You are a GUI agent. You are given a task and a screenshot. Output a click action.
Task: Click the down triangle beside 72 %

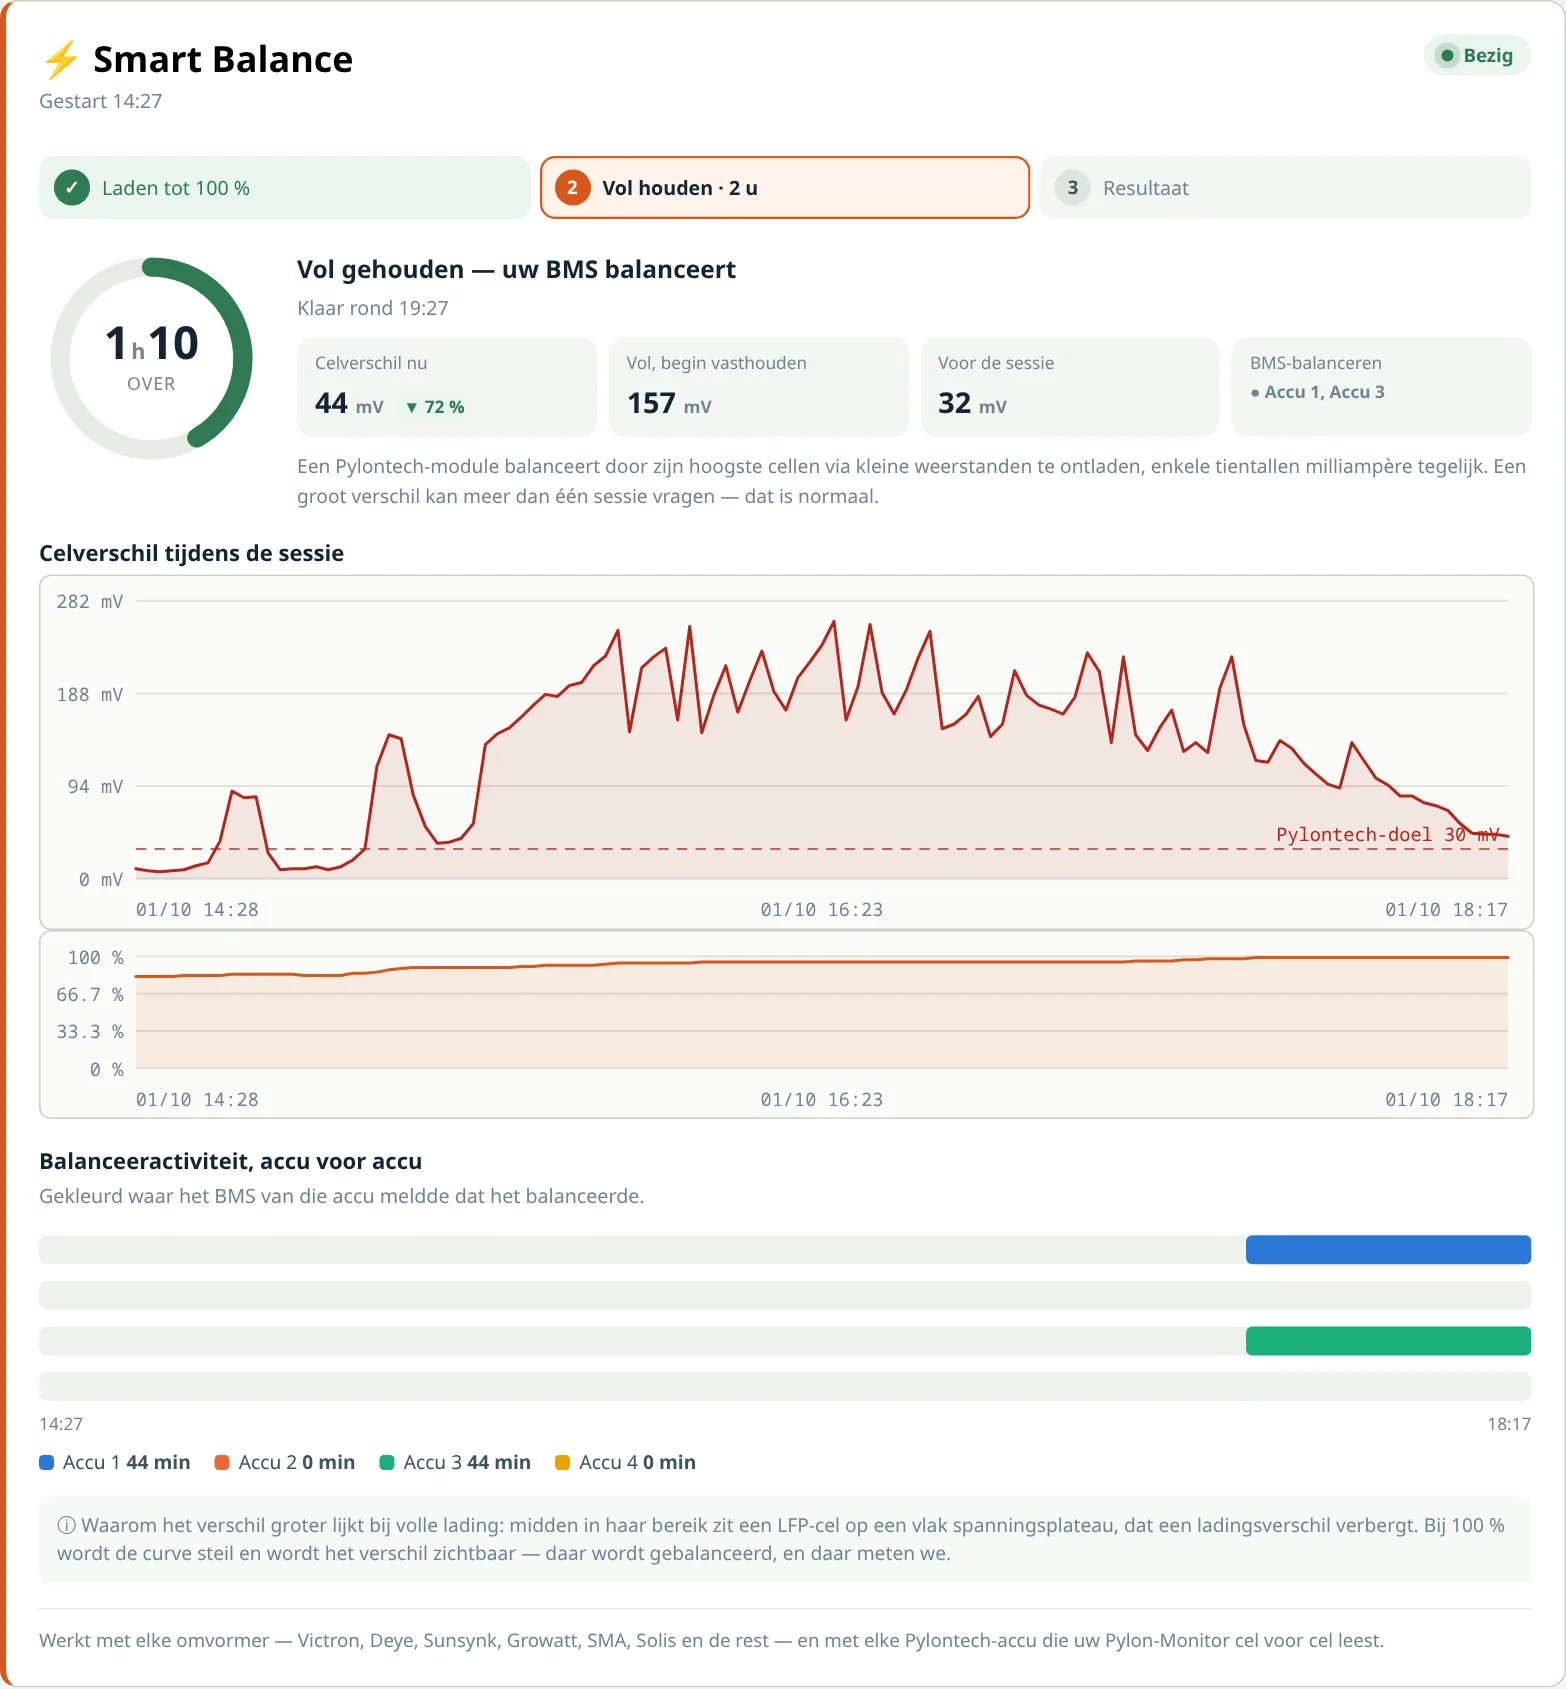click(412, 408)
